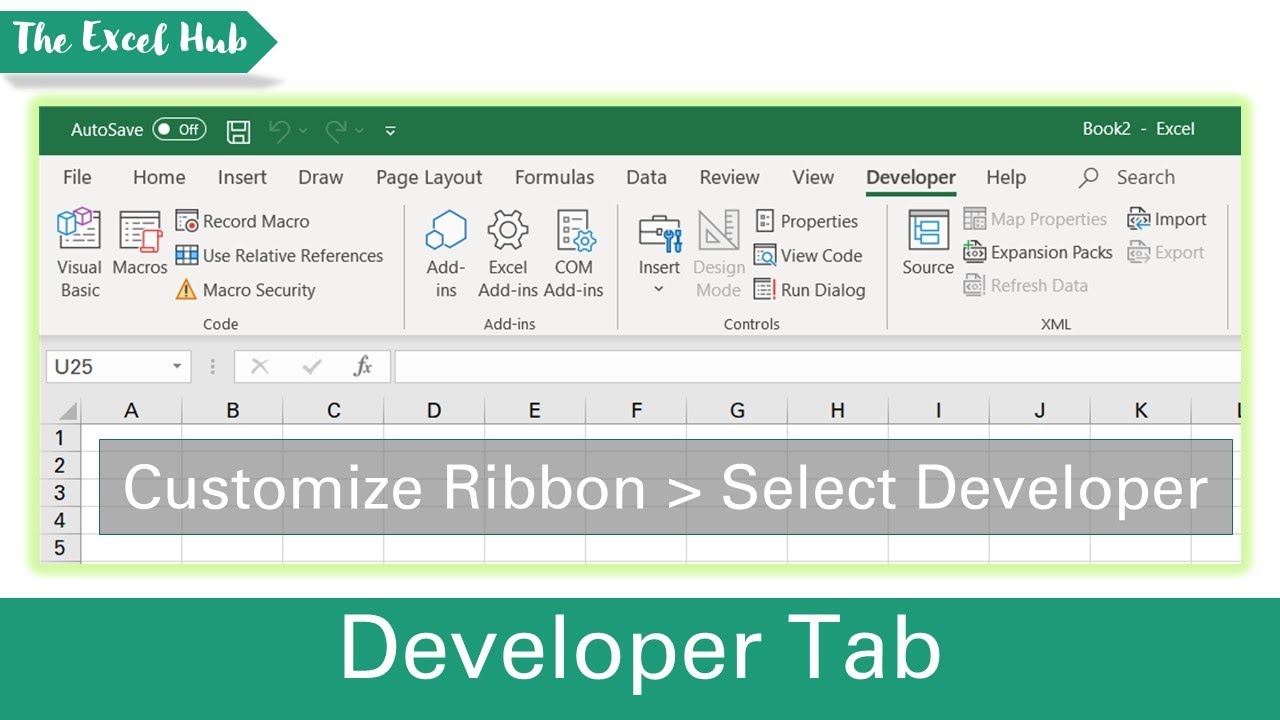This screenshot has width=1280, height=720.
Task: Select column H header
Action: click(838, 410)
